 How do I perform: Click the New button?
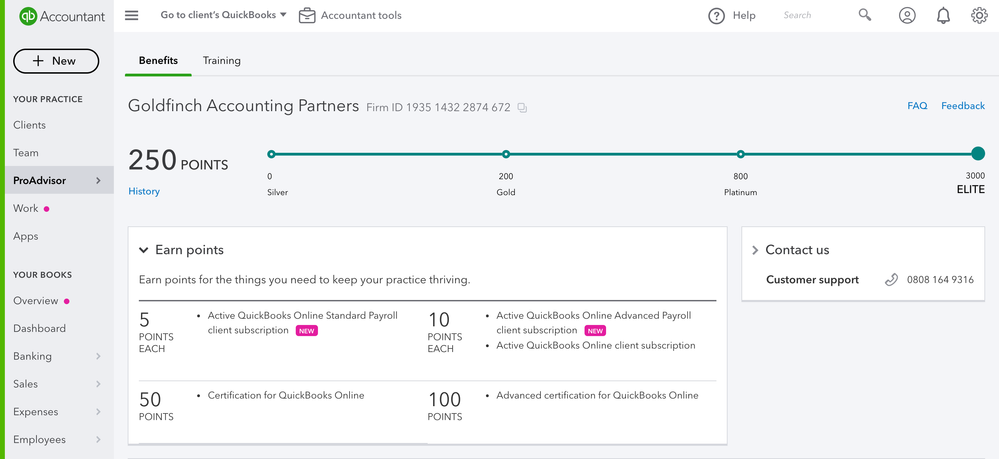[56, 61]
